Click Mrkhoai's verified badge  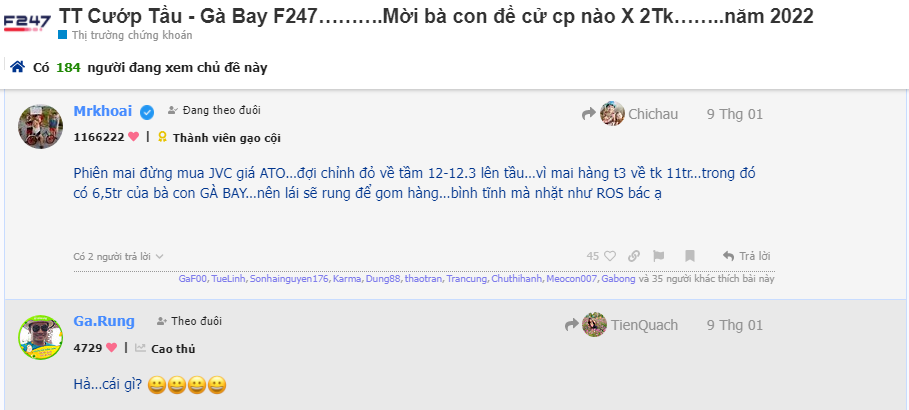[147, 112]
